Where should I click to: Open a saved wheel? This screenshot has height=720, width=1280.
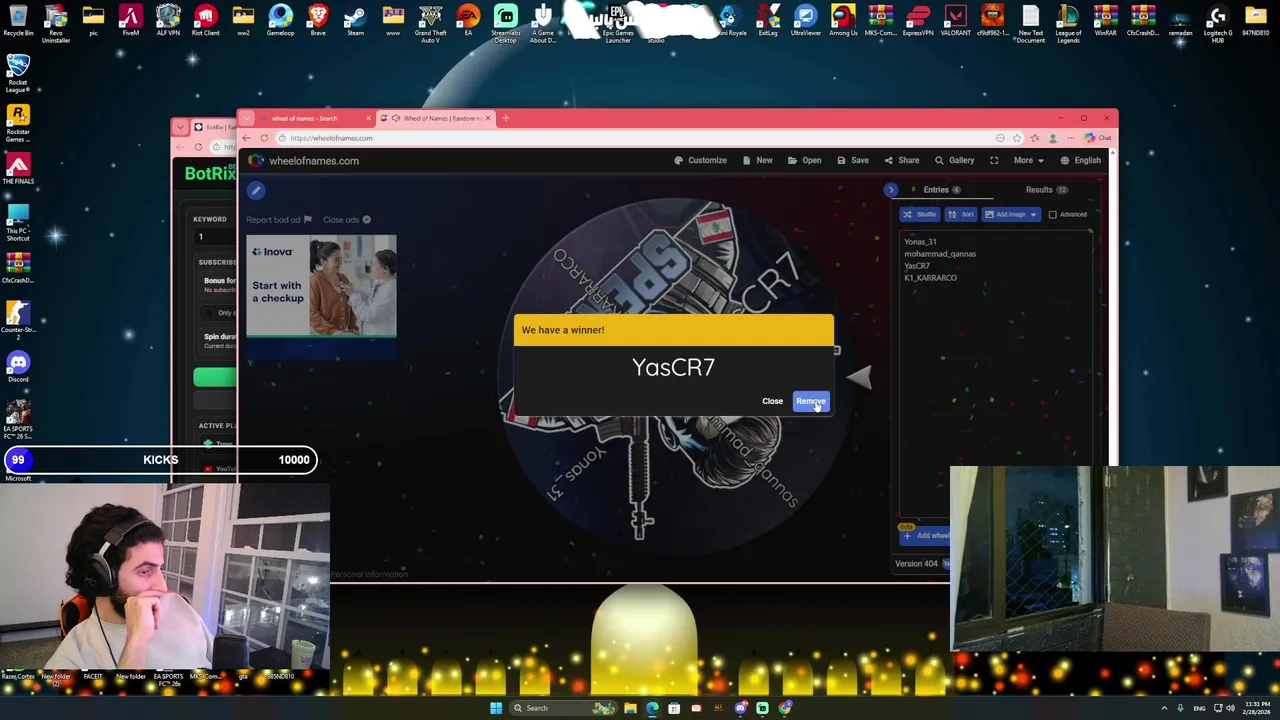click(x=804, y=160)
